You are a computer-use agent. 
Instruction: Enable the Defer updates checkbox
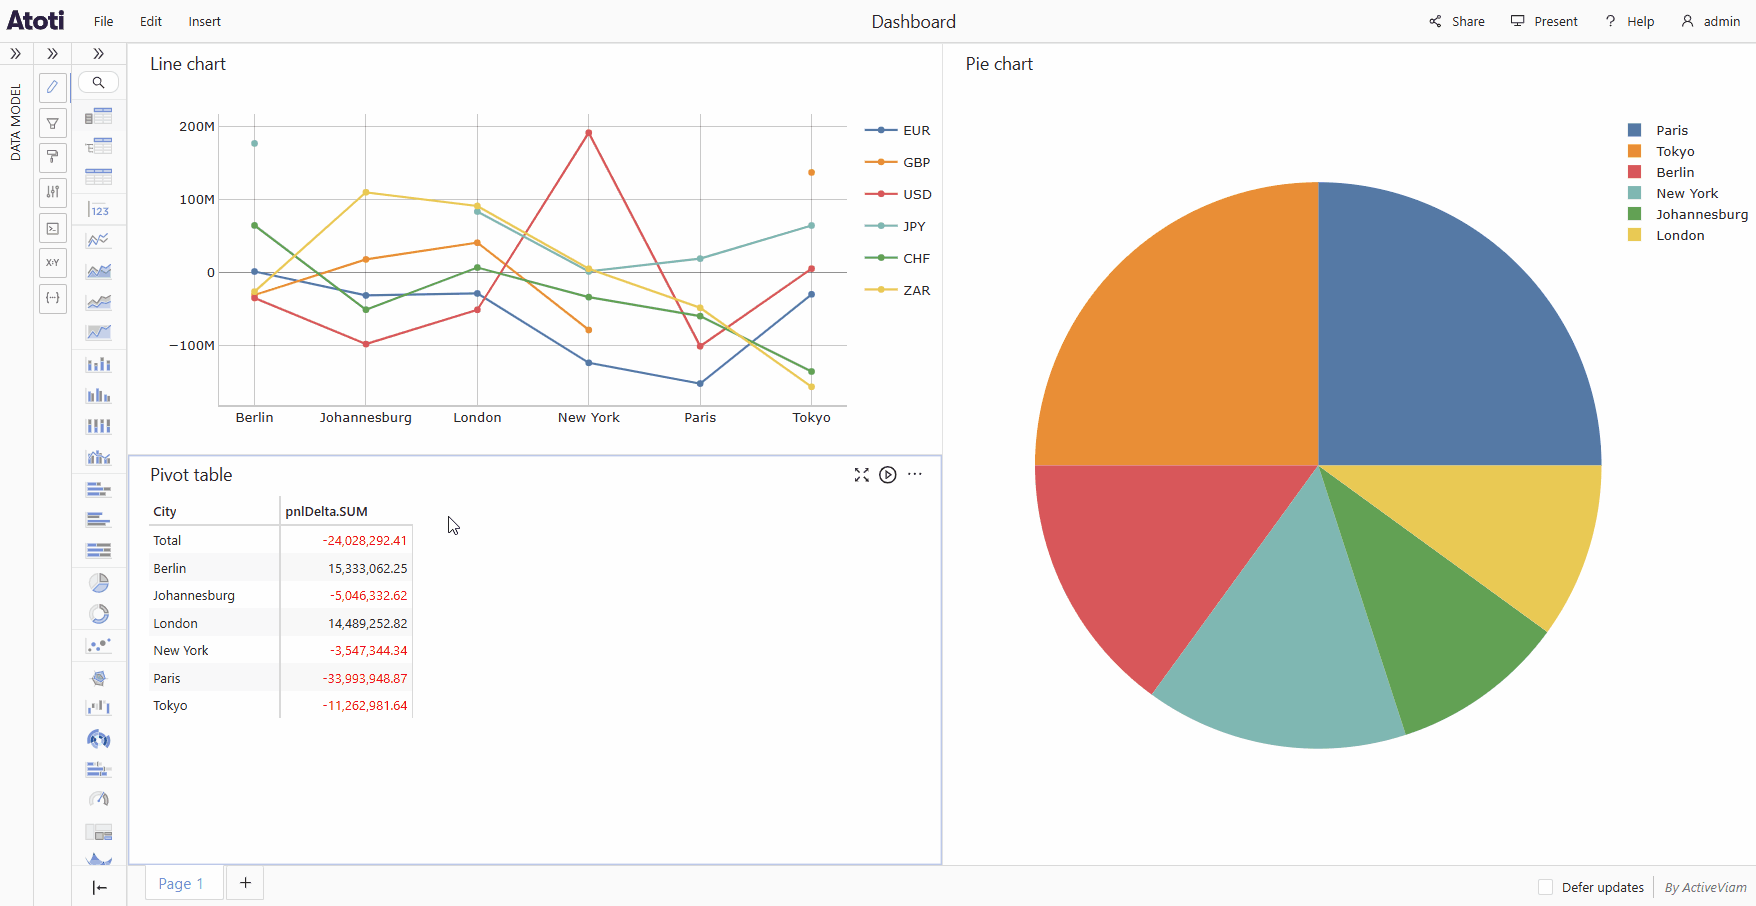tap(1546, 887)
